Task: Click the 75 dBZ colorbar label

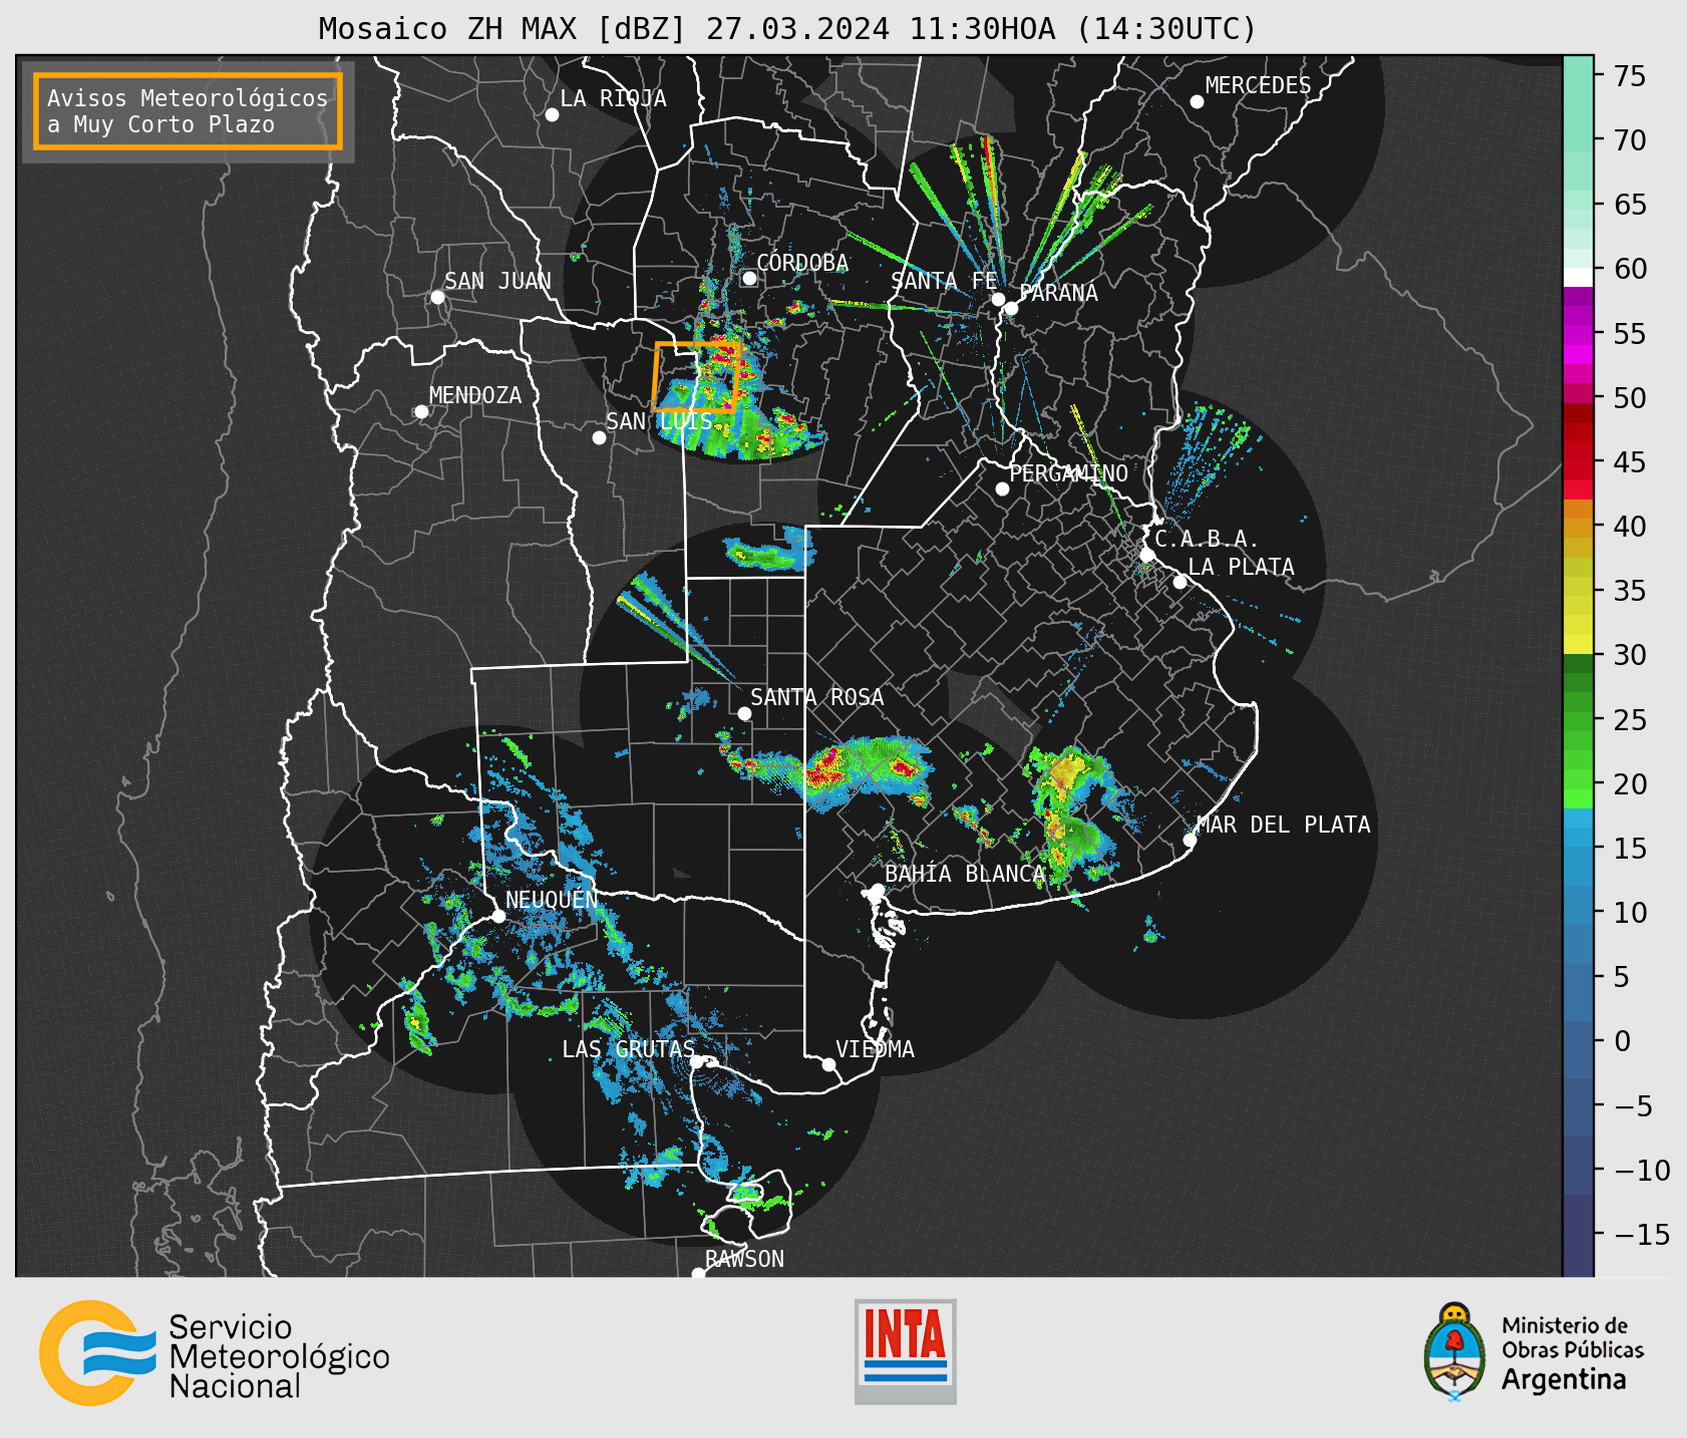Action: click(x=1629, y=76)
